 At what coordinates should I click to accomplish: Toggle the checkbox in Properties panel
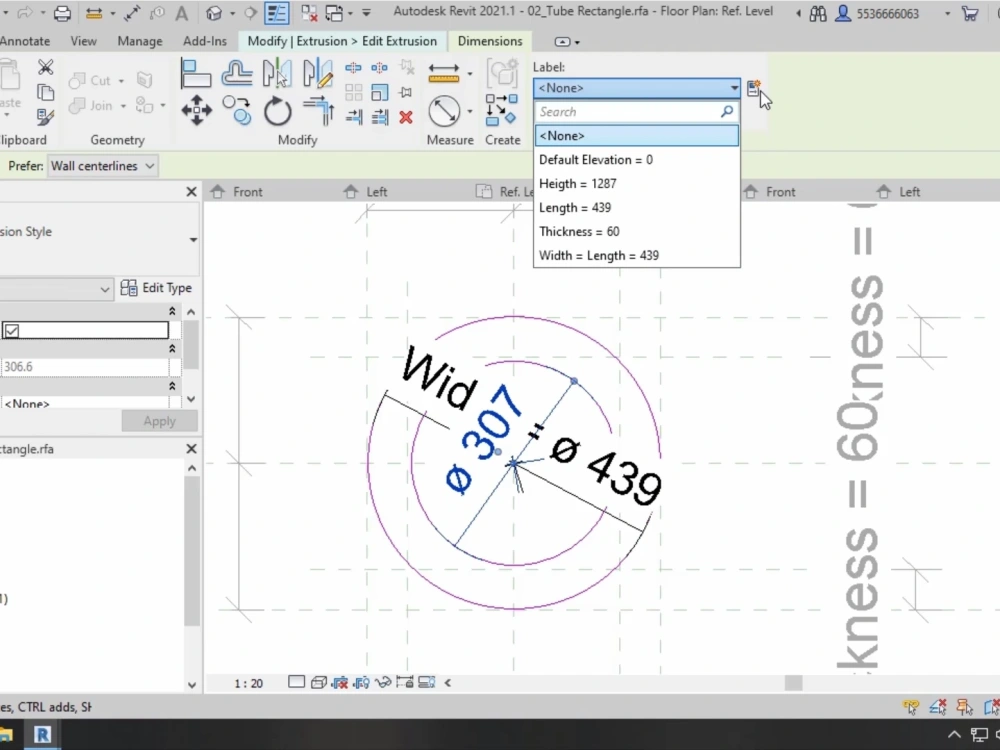11,330
